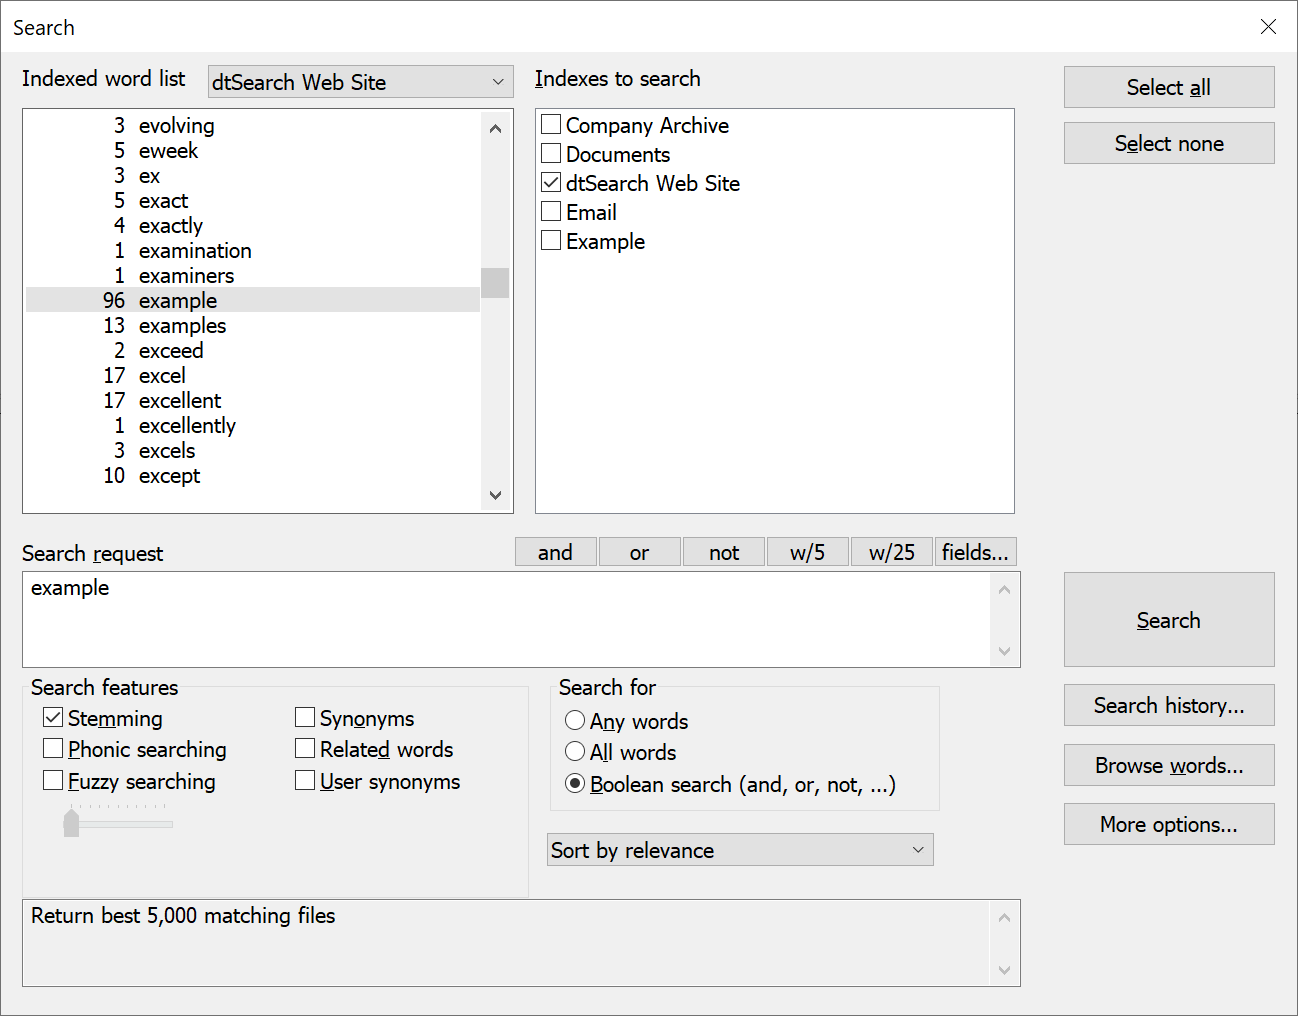
Task: Click the large Search button
Action: pyautogui.click(x=1169, y=620)
